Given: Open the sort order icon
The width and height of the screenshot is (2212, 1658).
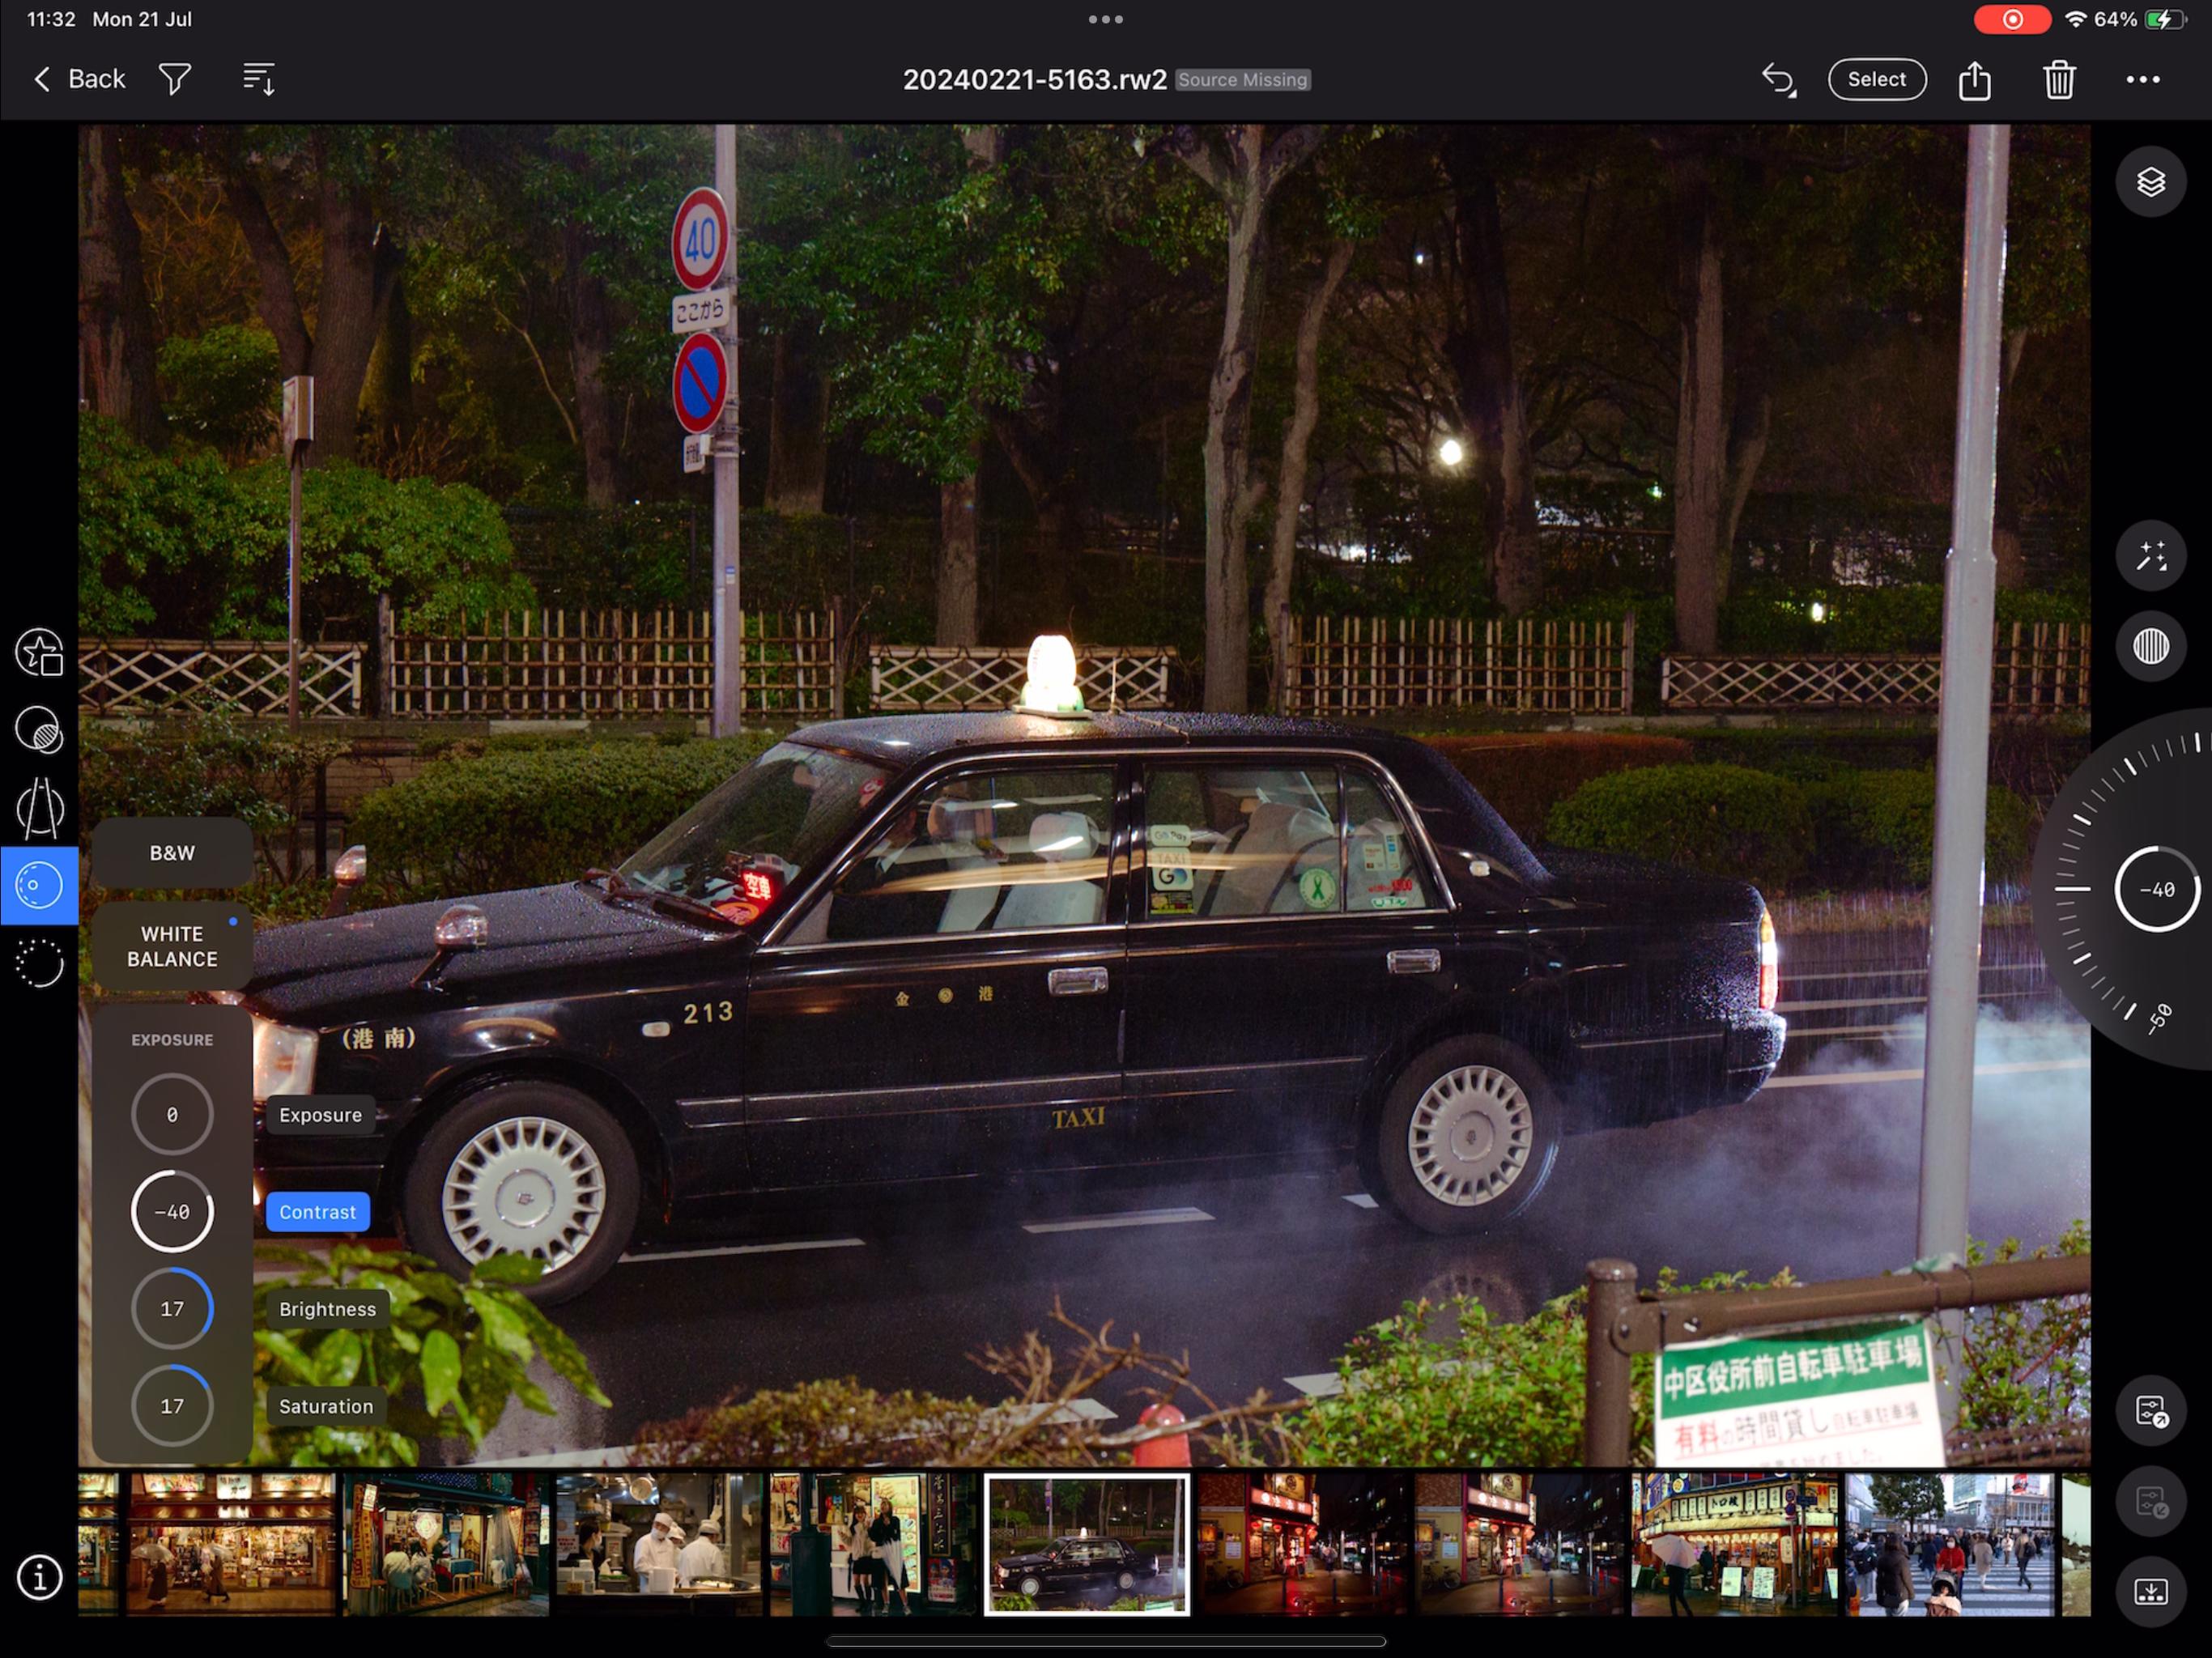Looking at the screenshot, I should click(x=259, y=79).
